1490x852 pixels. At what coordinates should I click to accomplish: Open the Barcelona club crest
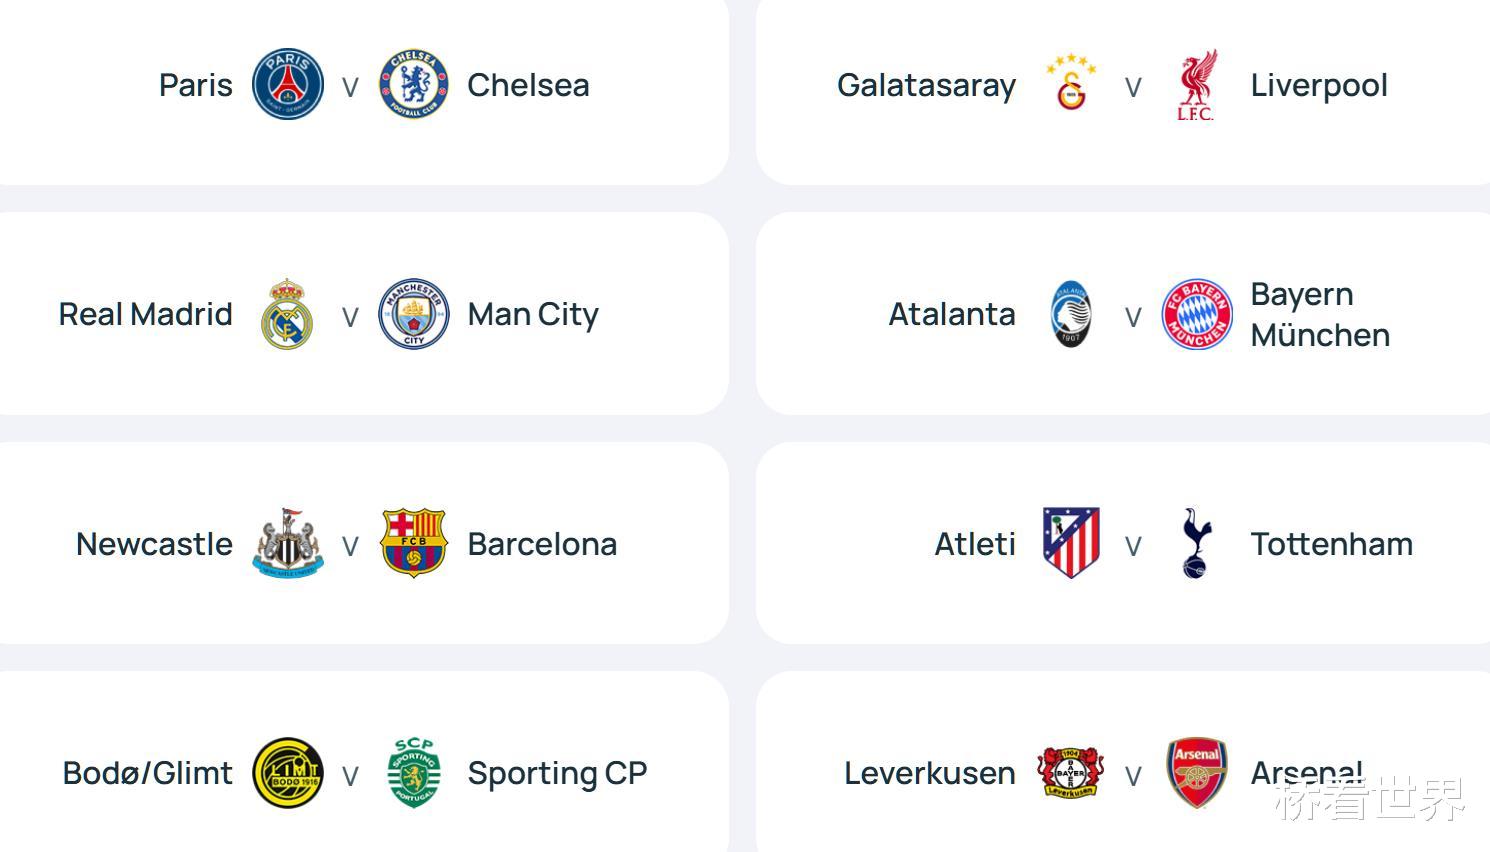(413, 543)
